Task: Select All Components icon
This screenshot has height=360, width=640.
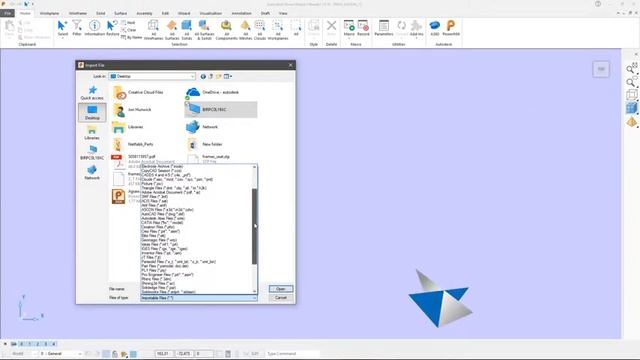Action: pyautogui.click(x=226, y=30)
